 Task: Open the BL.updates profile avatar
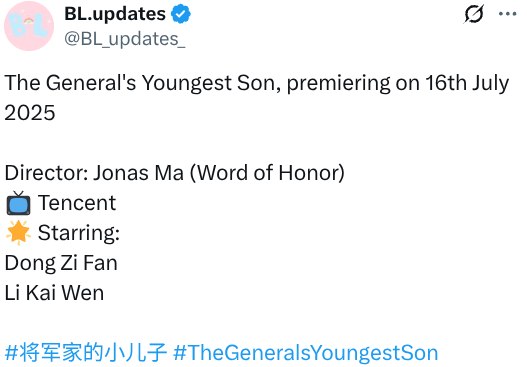(29, 26)
